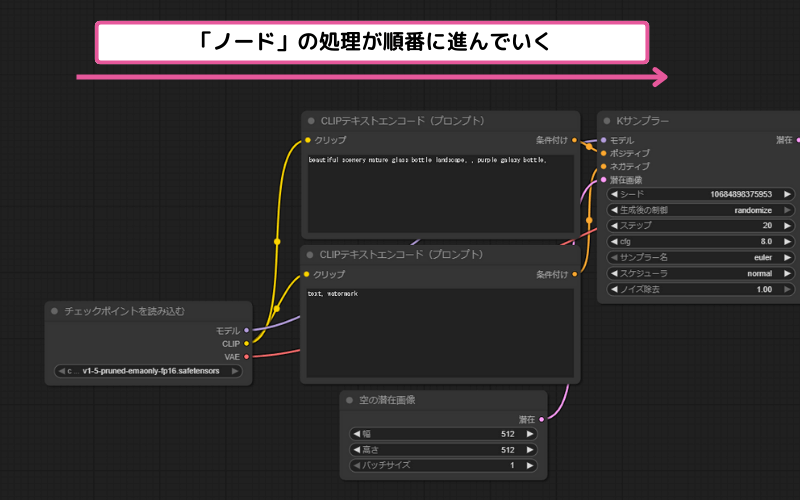Click the ポジティブ input socket on Kサンプラー
The image size is (800, 500).
604,153
